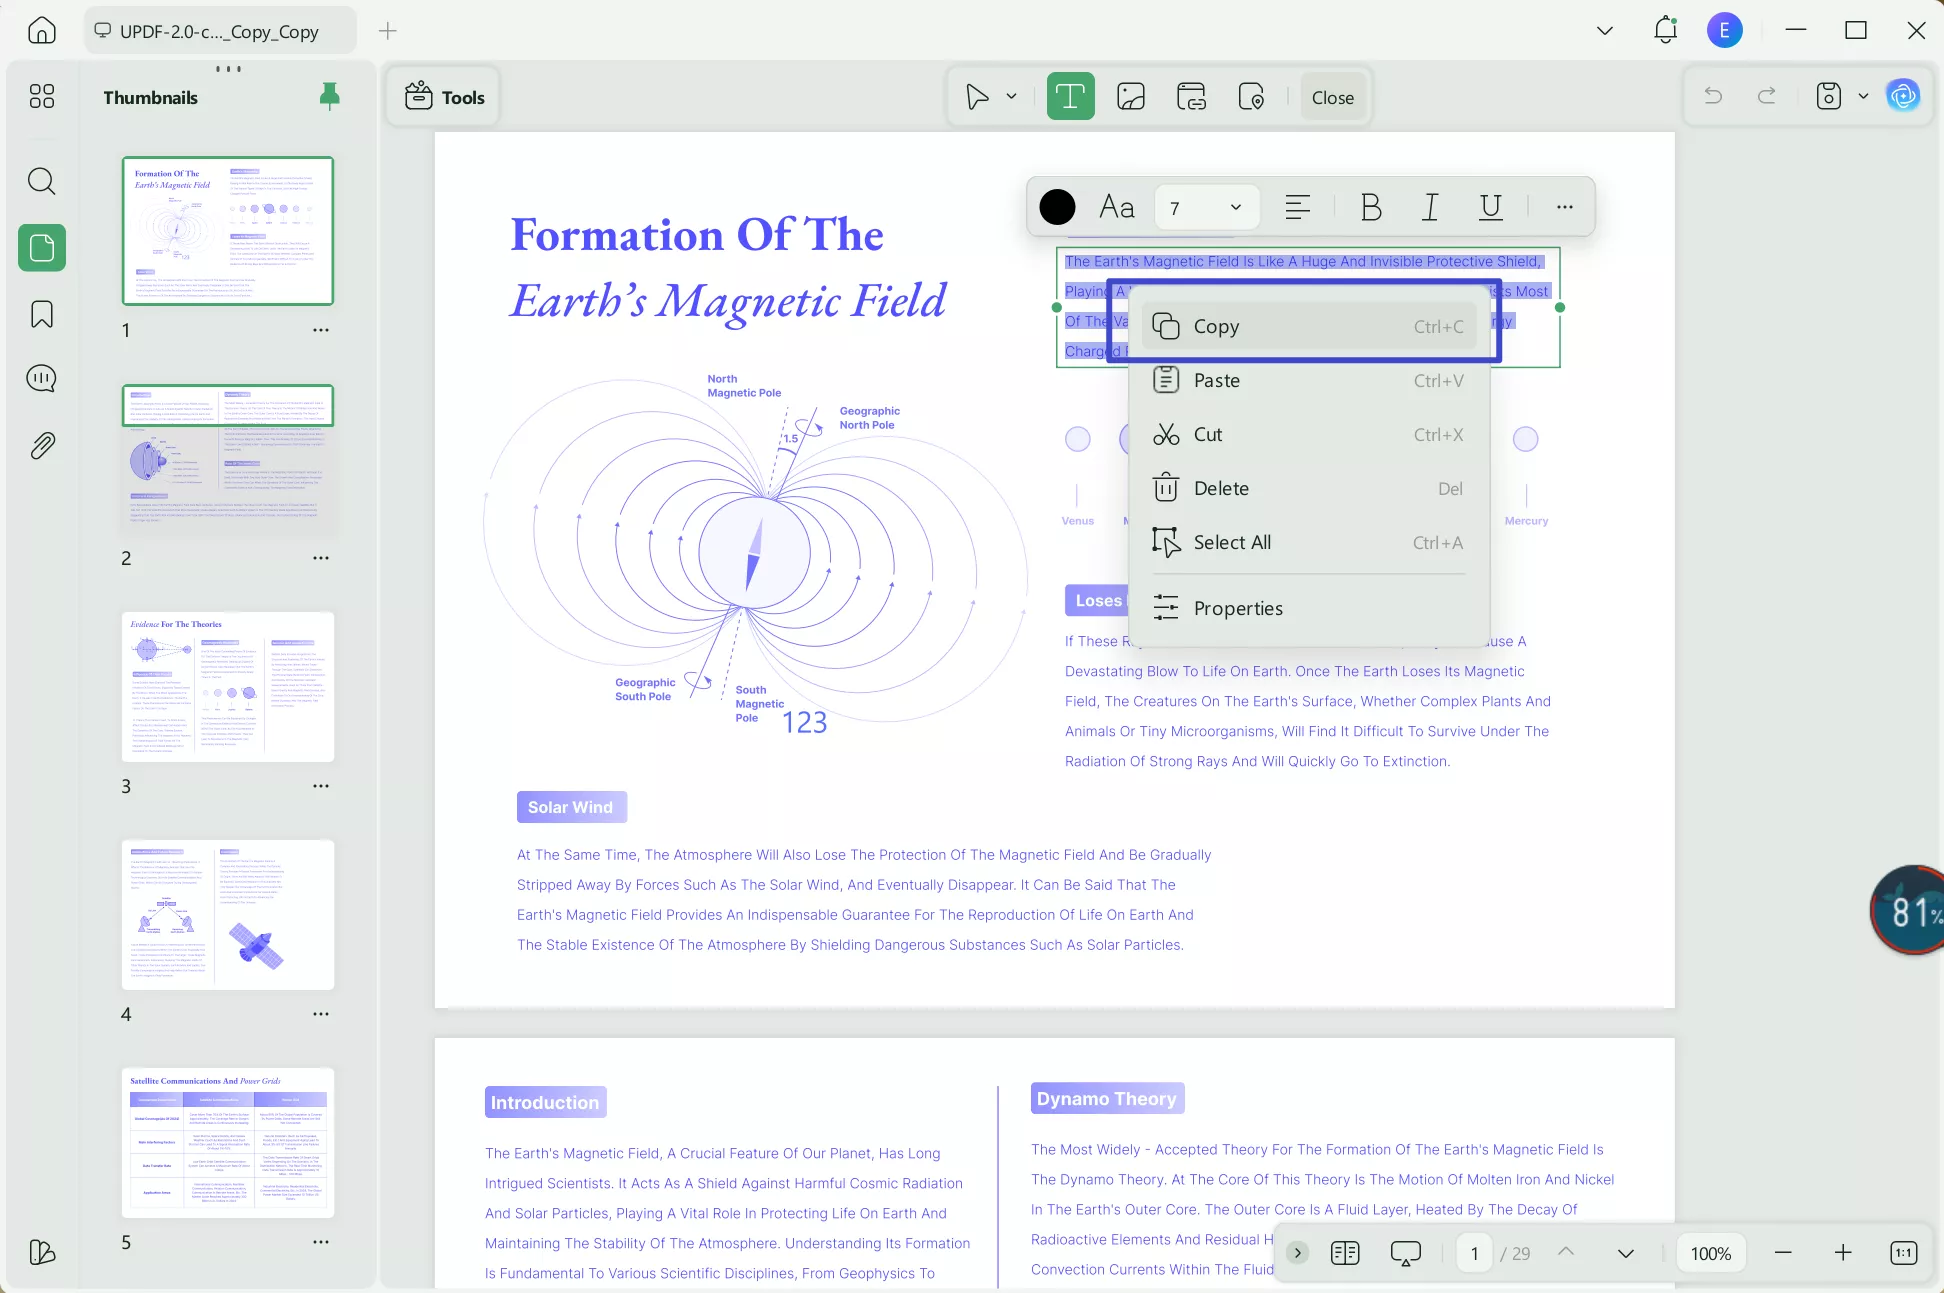The image size is (1944, 1293).
Task: Select the Edit Image tool
Action: coord(1130,96)
